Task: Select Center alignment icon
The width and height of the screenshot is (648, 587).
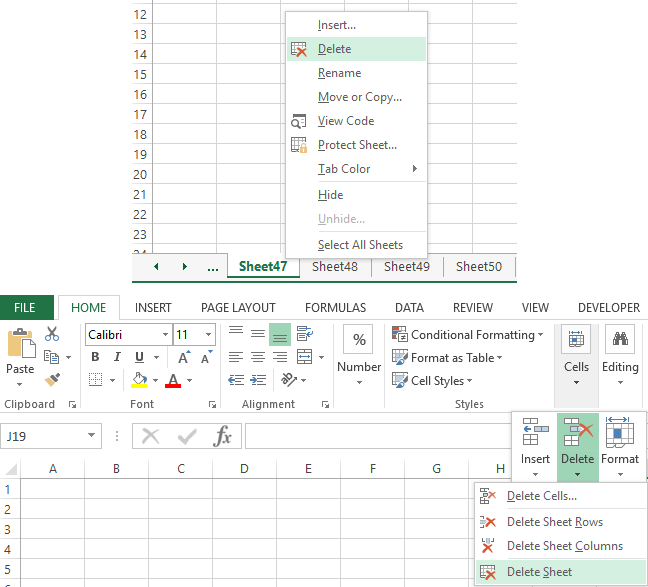Action: click(x=258, y=357)
